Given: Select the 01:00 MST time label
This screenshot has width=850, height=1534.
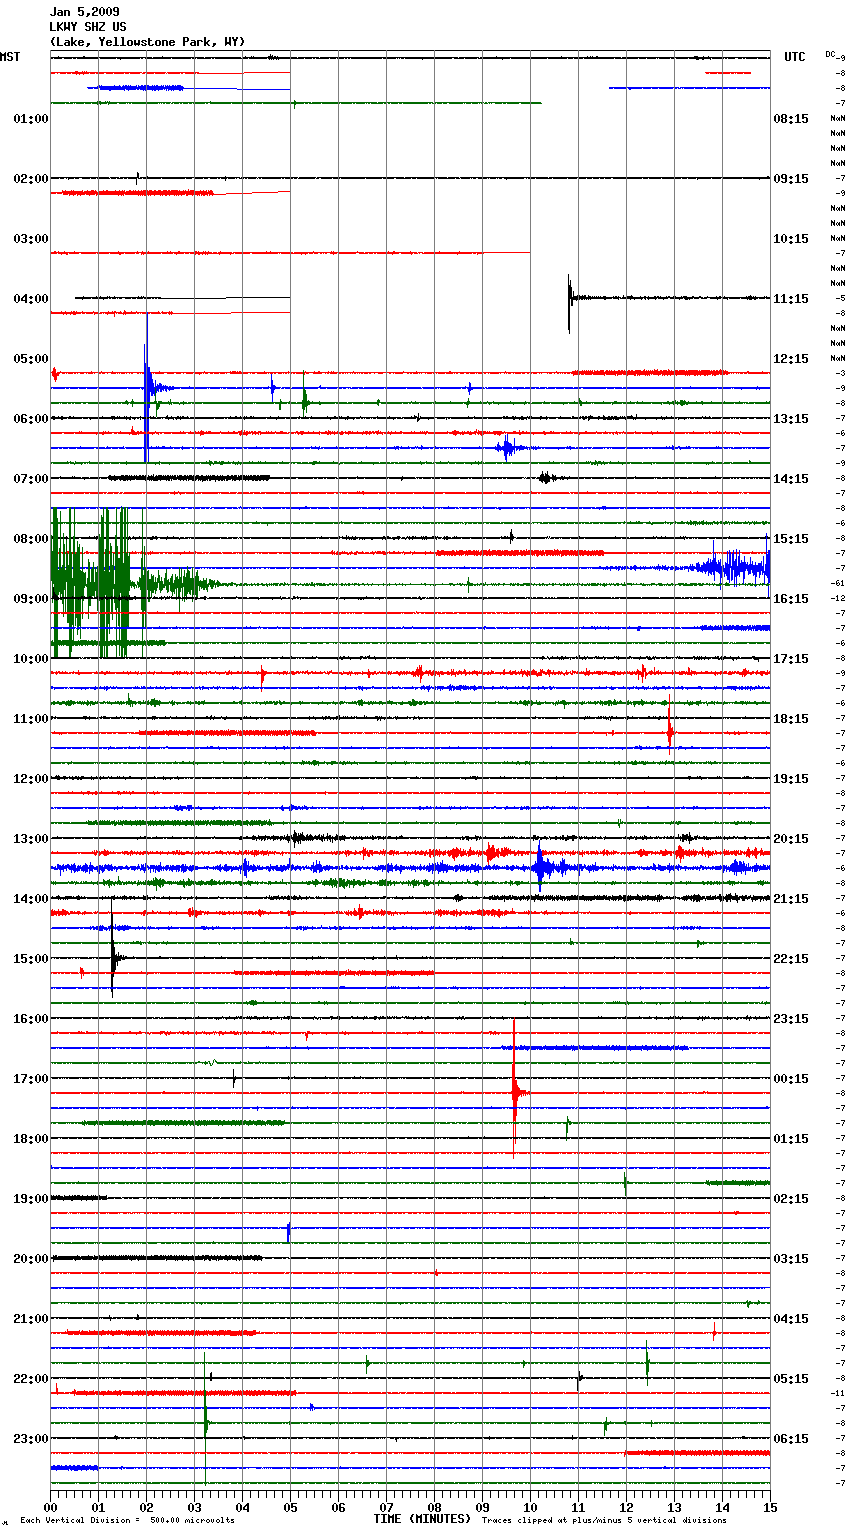Looking at the screenshot, I should tap(31, 119).
